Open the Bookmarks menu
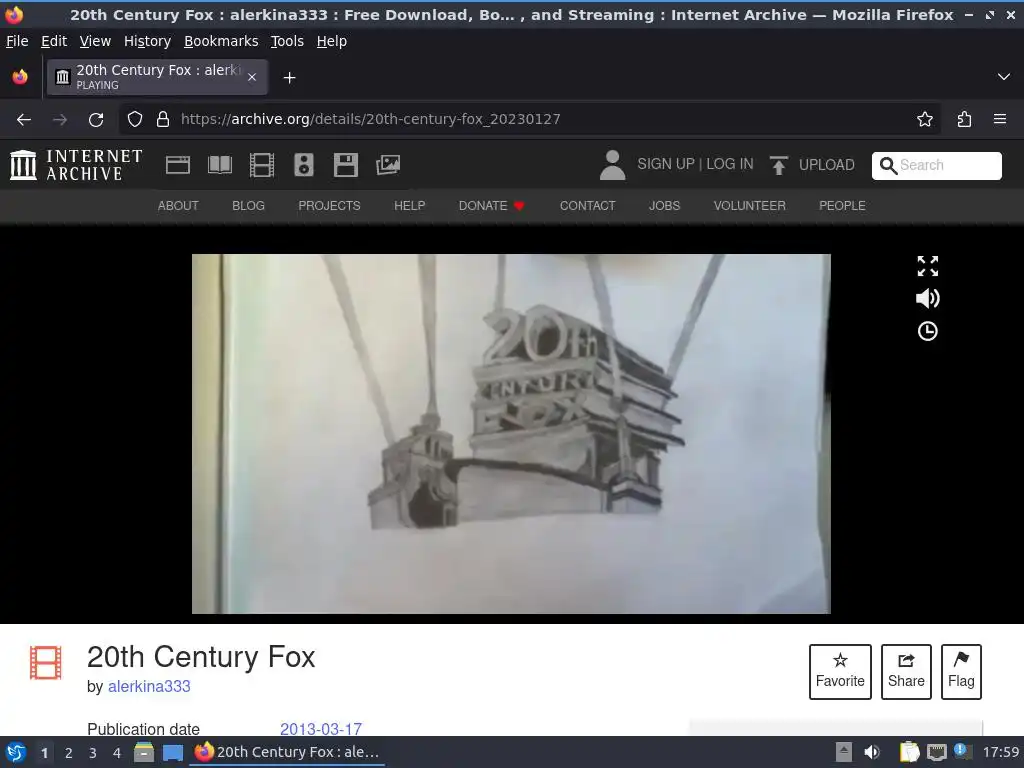This screenshot has height=768, width=1024. (221, 41)
